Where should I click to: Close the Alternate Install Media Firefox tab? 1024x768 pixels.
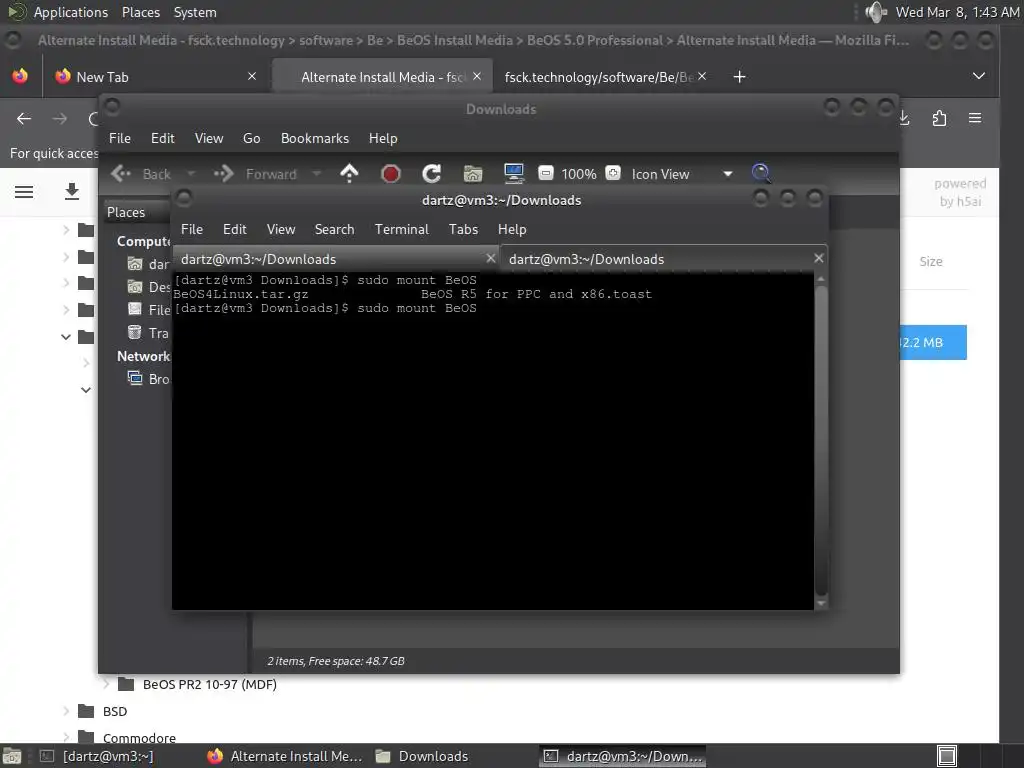click(477, 76)
